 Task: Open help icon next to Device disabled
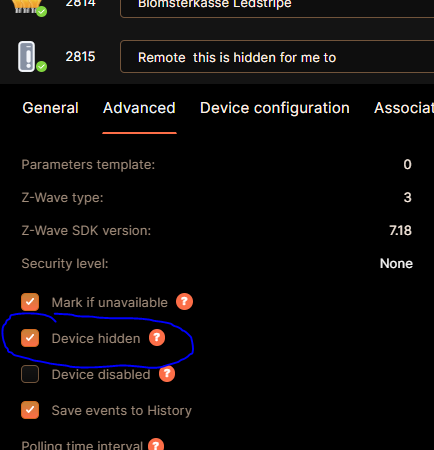pyautogui.click(x=167, y=374)
